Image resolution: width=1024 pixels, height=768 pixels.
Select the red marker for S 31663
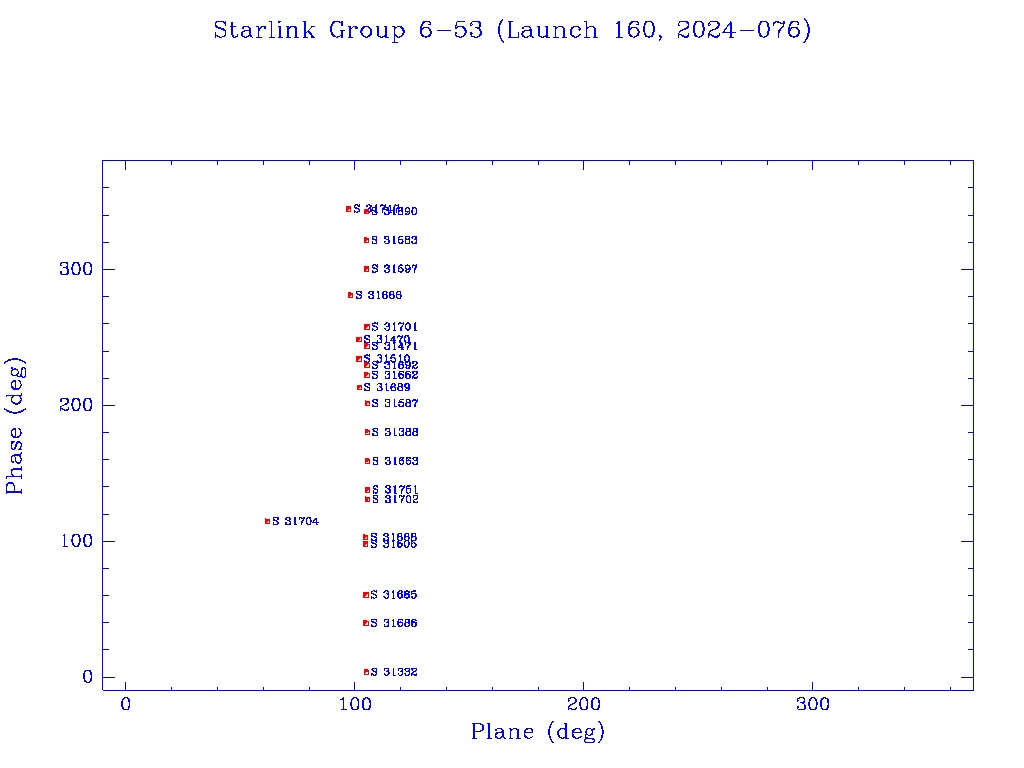[367, 461]
